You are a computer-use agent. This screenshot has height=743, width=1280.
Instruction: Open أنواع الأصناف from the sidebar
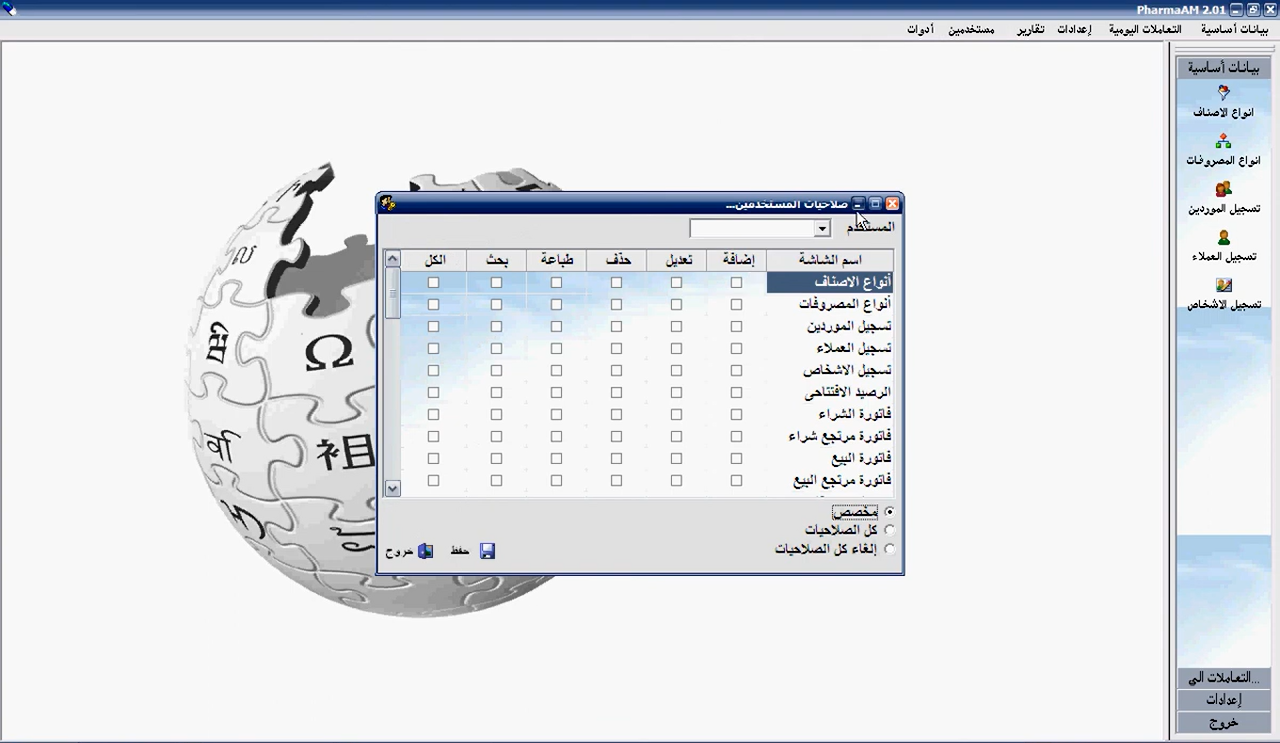[x=1223, y=93]
